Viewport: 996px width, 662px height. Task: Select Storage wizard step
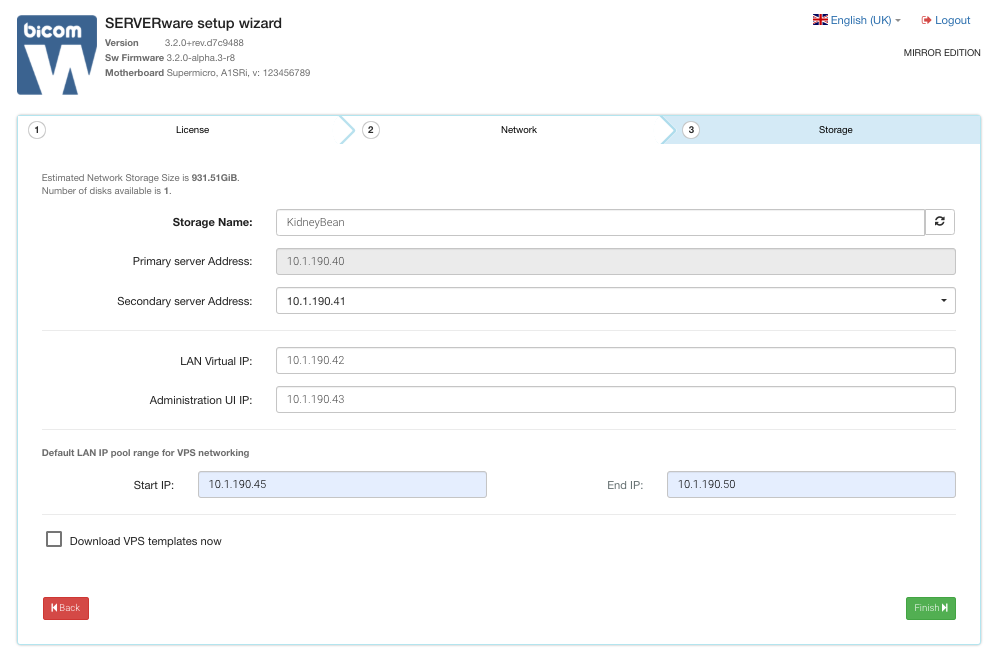coord(835,130)
